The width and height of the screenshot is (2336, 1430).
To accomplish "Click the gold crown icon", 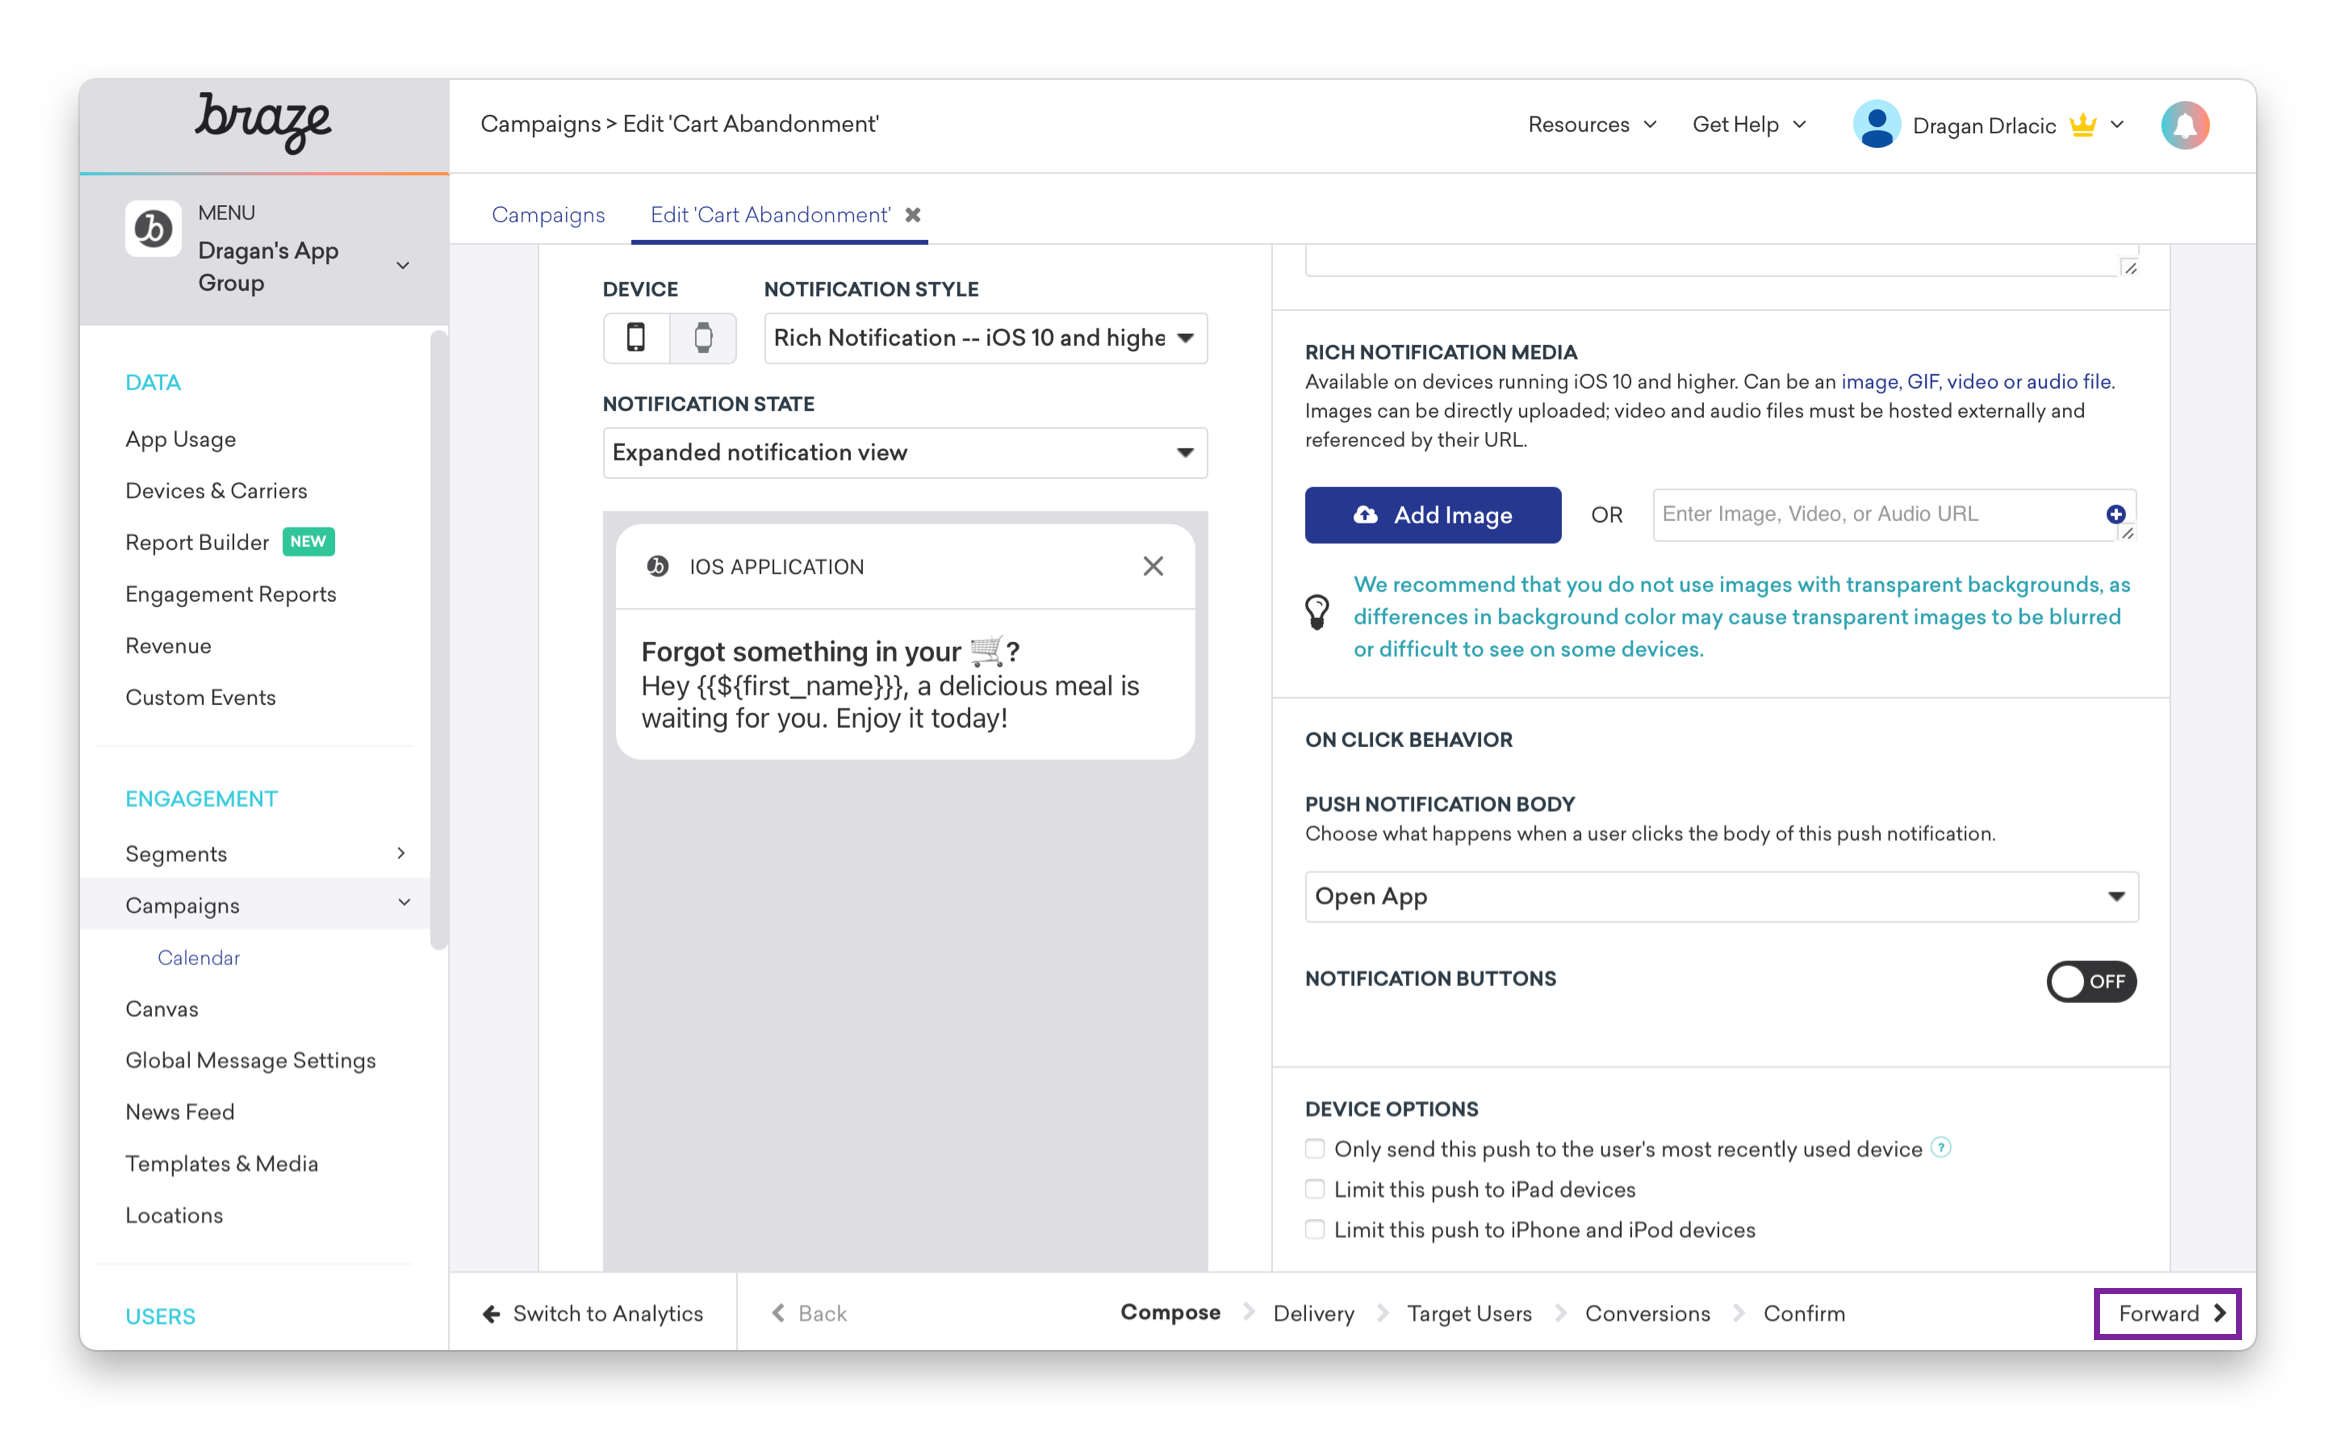I will tap(2083, 126).
